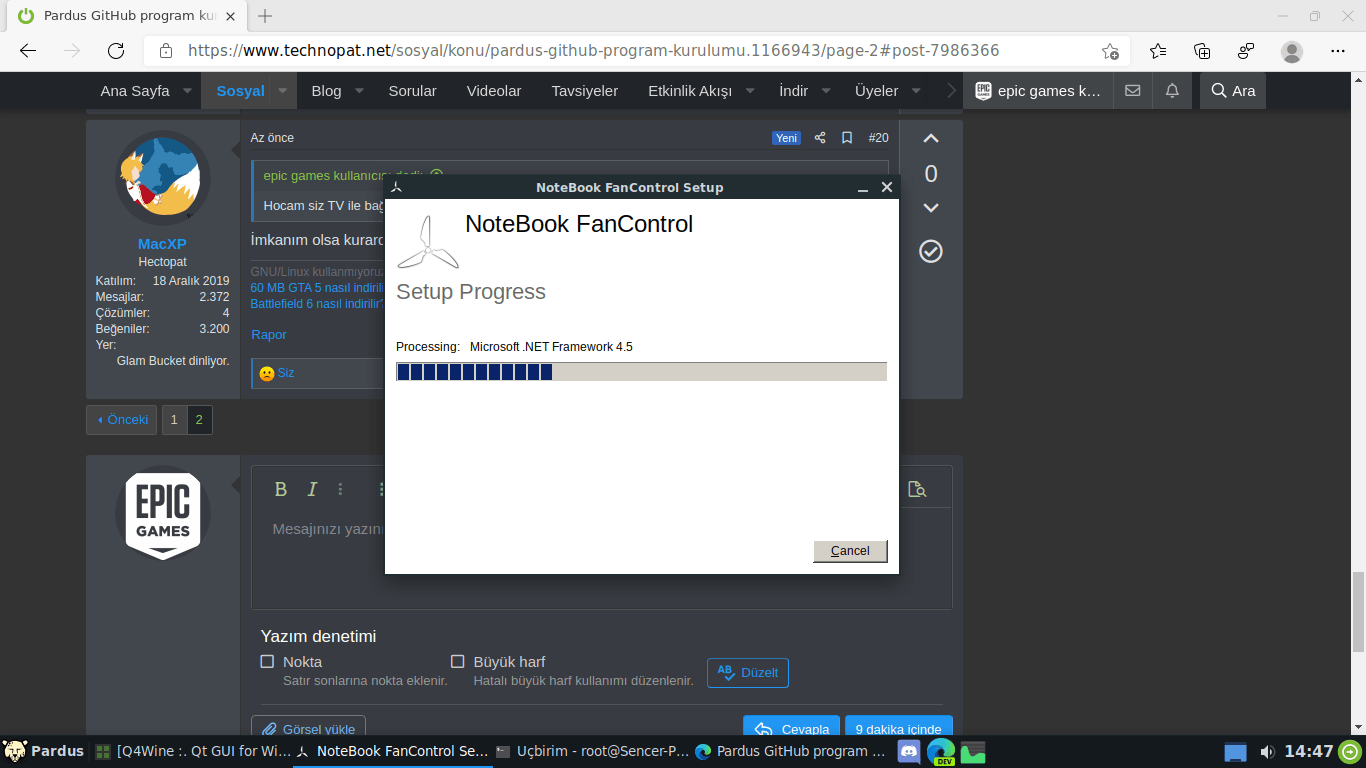The height and width of the screenshot is (768, 1366).
Task: Expand the Sosyal dropdown arrow
Action: (283, 91)
